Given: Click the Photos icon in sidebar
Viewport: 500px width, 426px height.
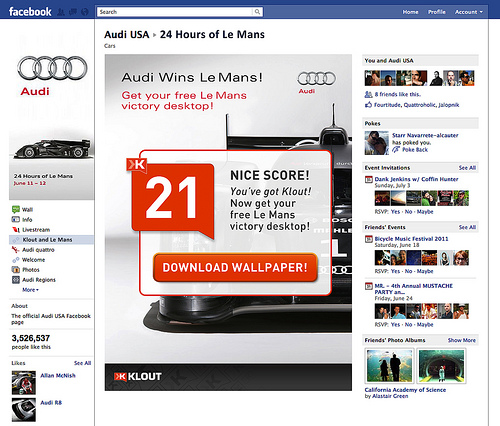Looking at the screenshot, I should (x=16, y=270).
